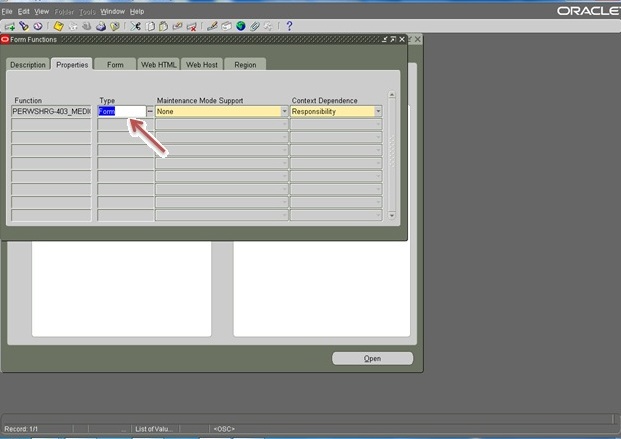Screen dimensions: 621x439
Task: Click the Copy toolbar icon
Action: tap(150, 27)
